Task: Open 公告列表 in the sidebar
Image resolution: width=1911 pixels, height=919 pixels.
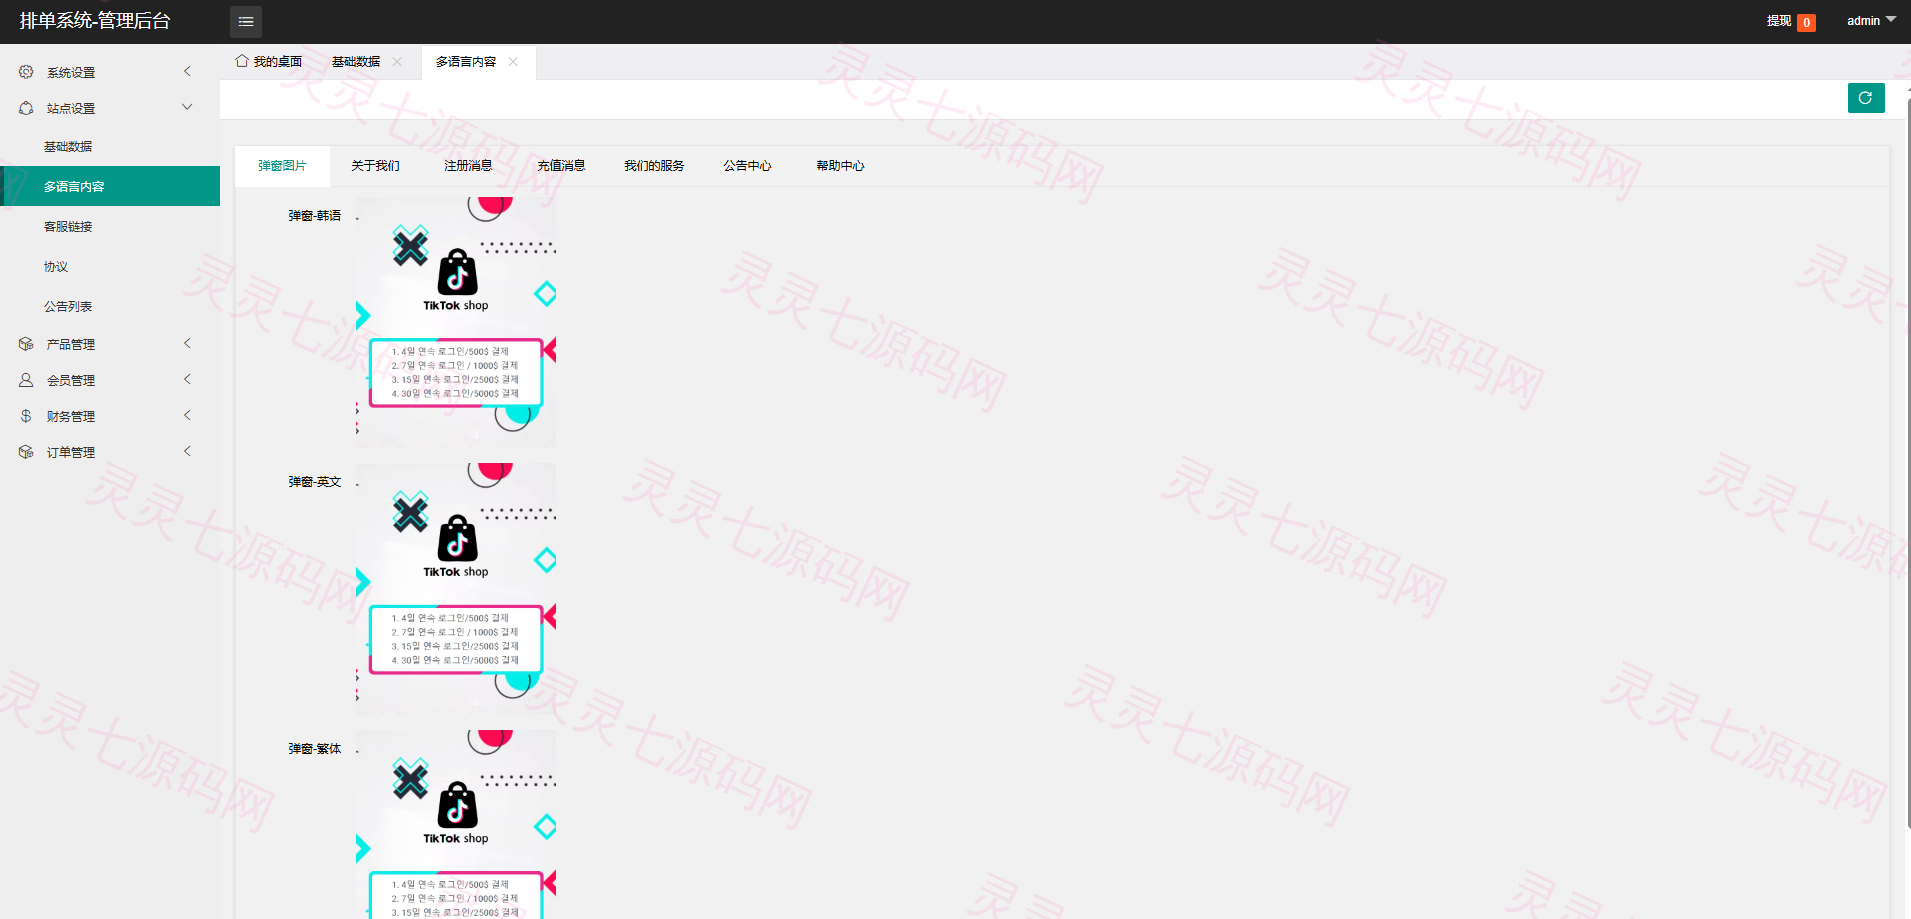Action: [110, 306]
